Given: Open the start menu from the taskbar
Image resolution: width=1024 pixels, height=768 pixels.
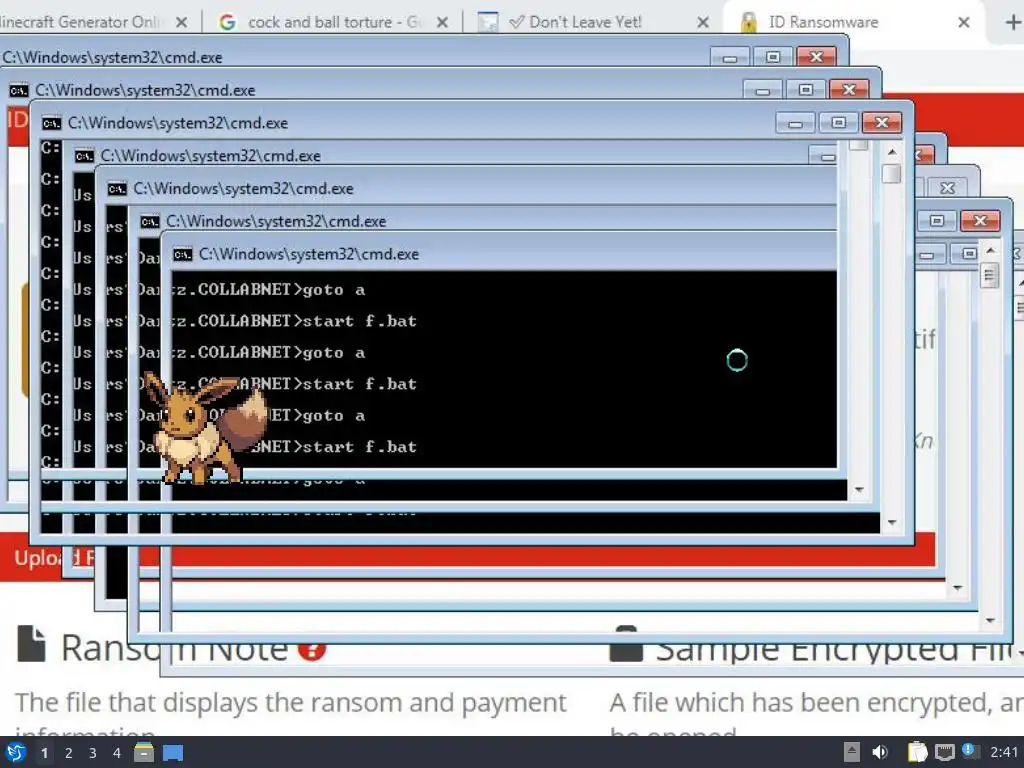Looking at the screenshot, I should [16, 752].
